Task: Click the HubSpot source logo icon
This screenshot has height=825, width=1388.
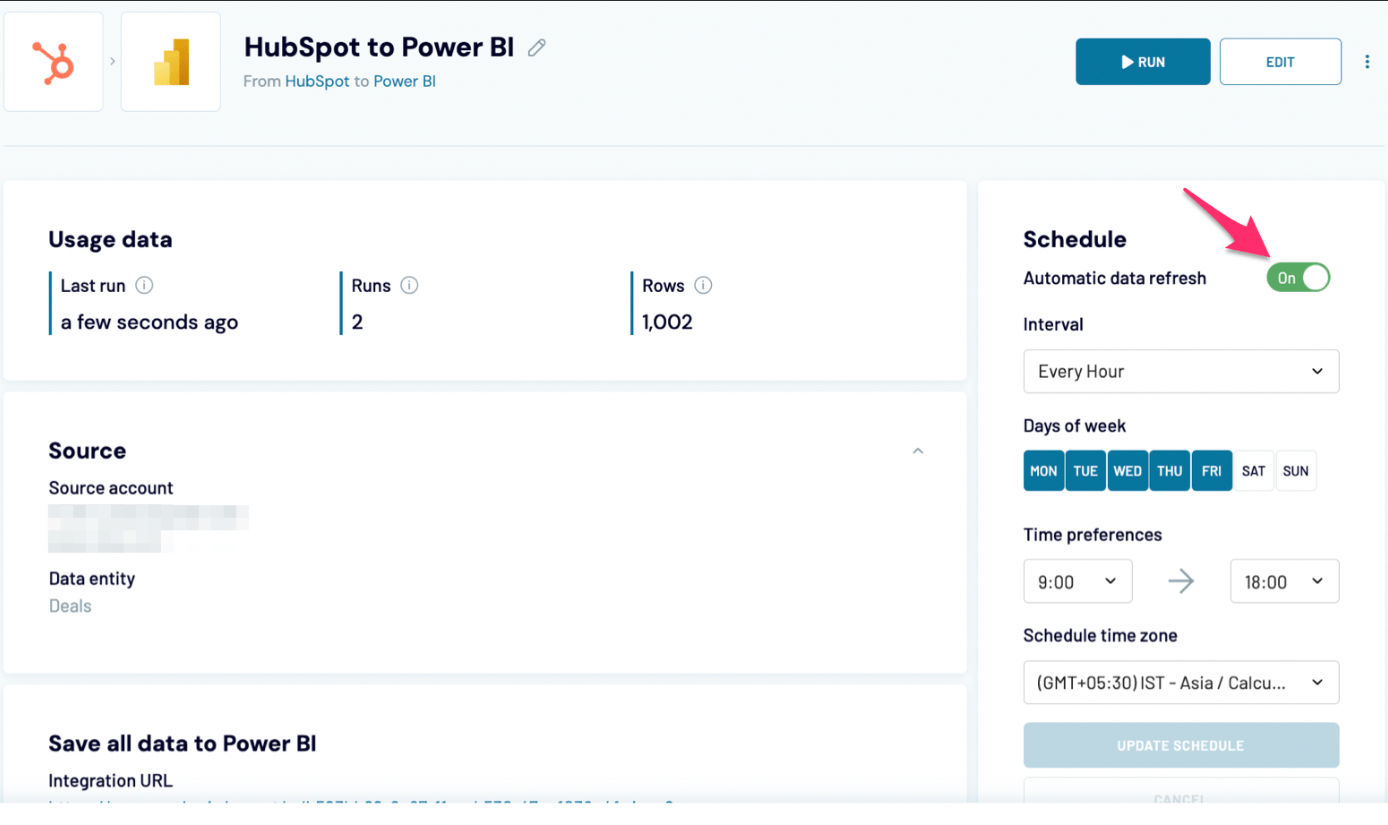Action: 53,61
